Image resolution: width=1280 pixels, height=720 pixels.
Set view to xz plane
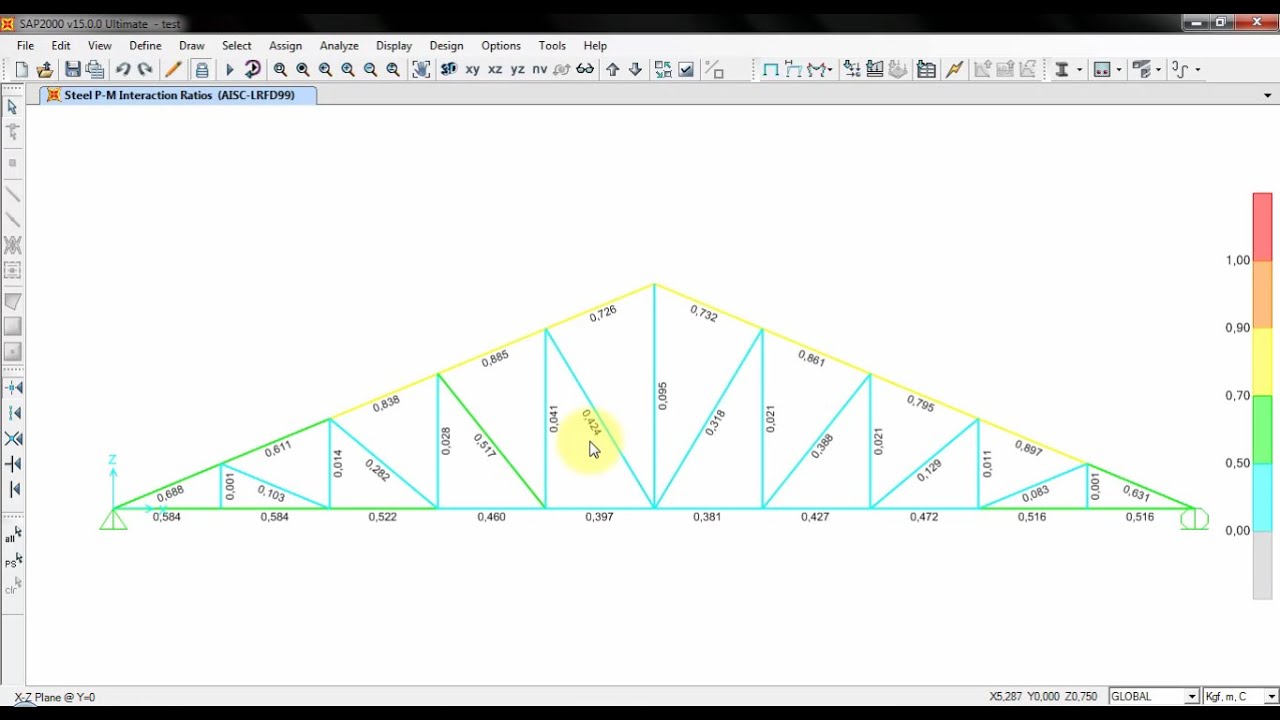pyautogui.click(x=495, y=69)
